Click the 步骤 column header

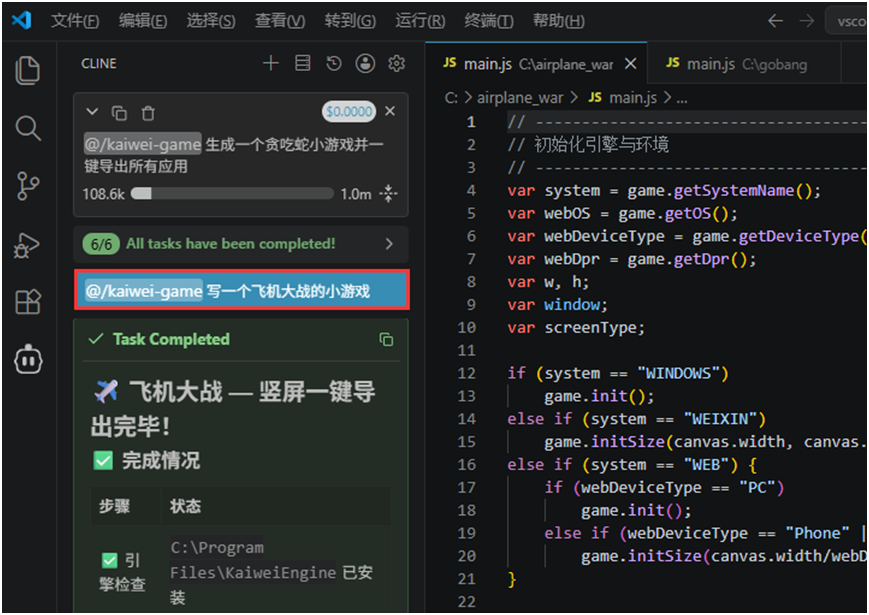click(114, 506)
